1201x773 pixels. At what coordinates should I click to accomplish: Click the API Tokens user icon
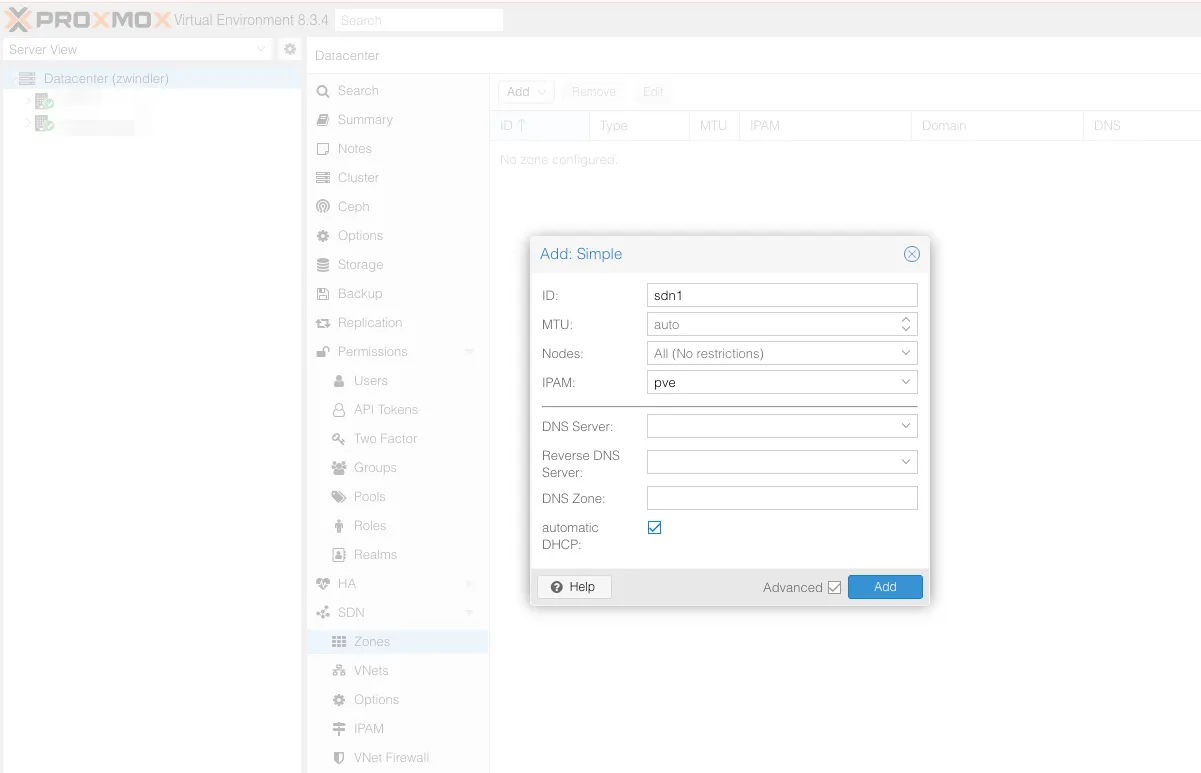pyautogui.click(x=339, y=410)
